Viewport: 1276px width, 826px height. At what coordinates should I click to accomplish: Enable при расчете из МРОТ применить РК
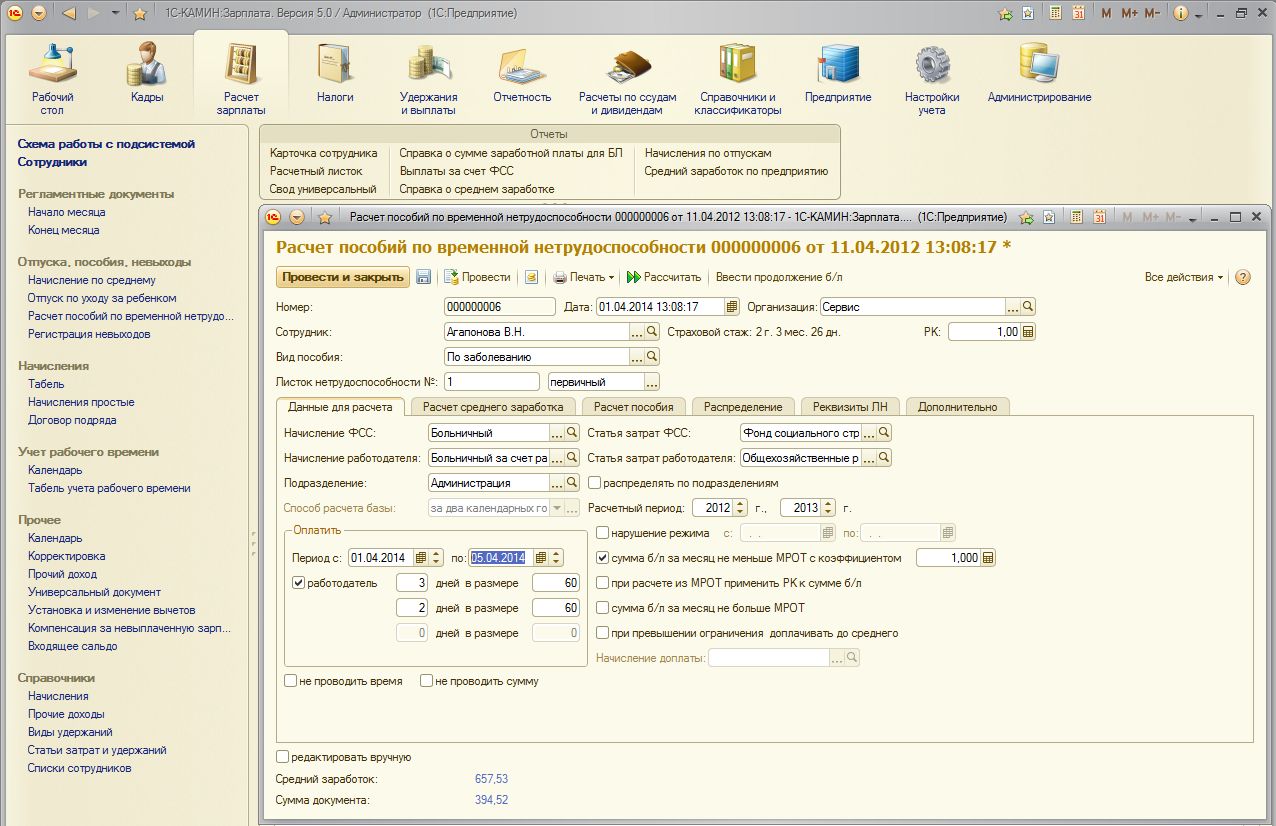pyautogui.click(x=602, y=583)
